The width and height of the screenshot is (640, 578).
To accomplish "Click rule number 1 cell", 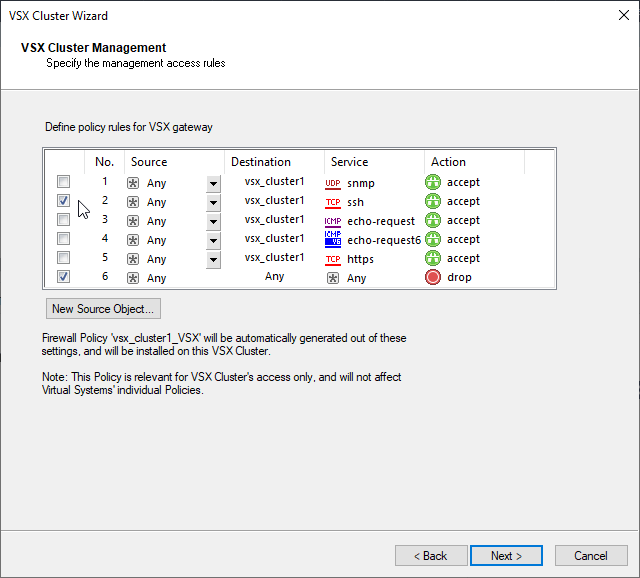I will [105, 181].
